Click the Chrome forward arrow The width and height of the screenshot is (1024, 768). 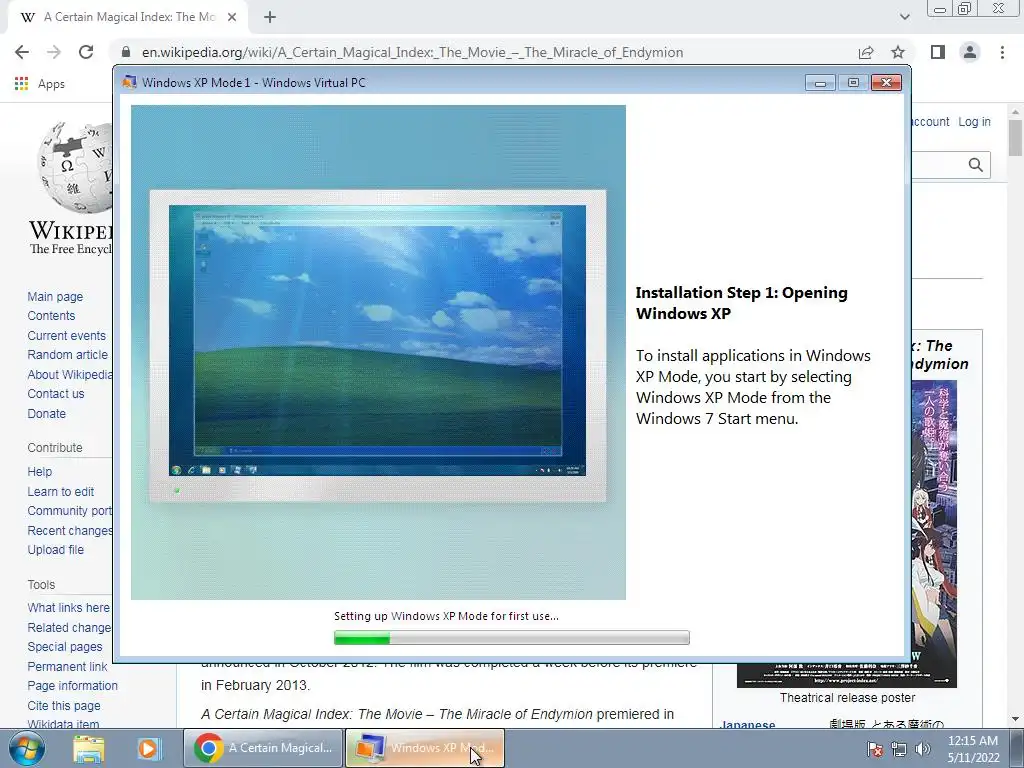tap(54, 52)
